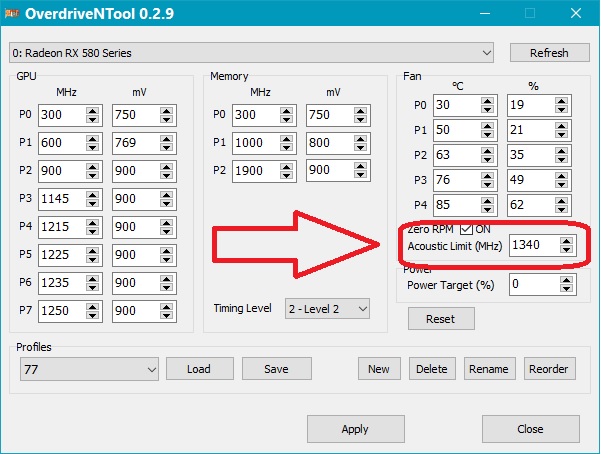Increase Acoustic Limit with up arrow

coord(567,241)
